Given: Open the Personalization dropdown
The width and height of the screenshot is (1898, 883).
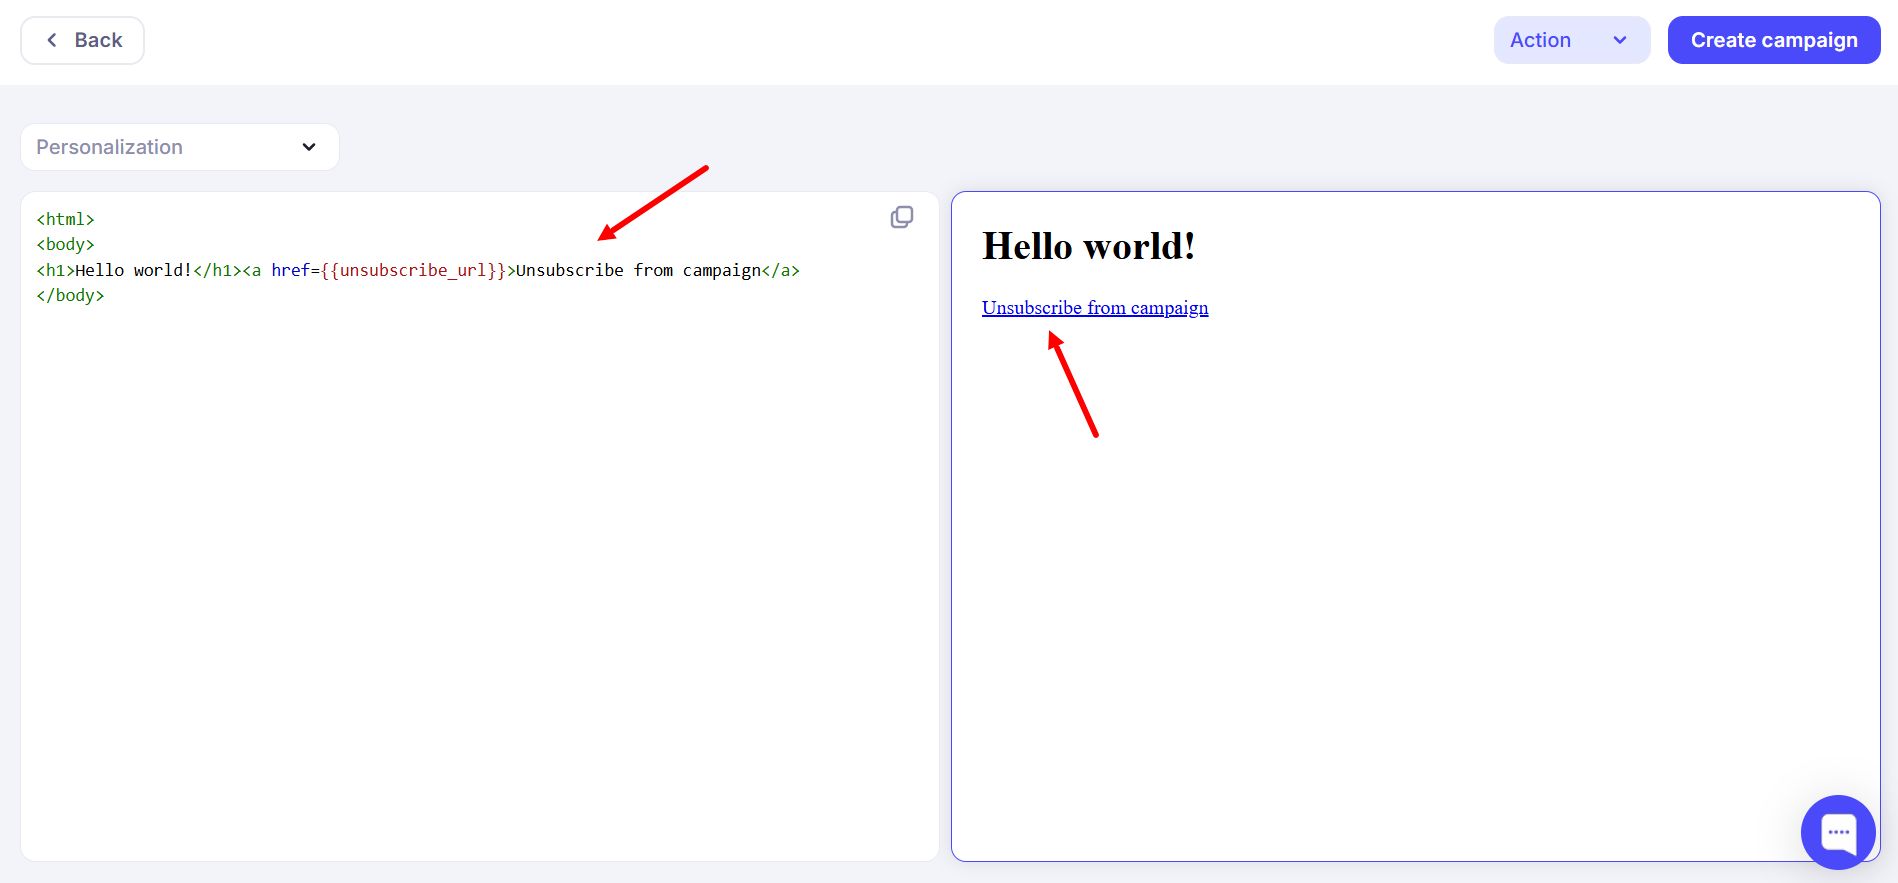Looking at the screenshot, I should tap(179, 147).
